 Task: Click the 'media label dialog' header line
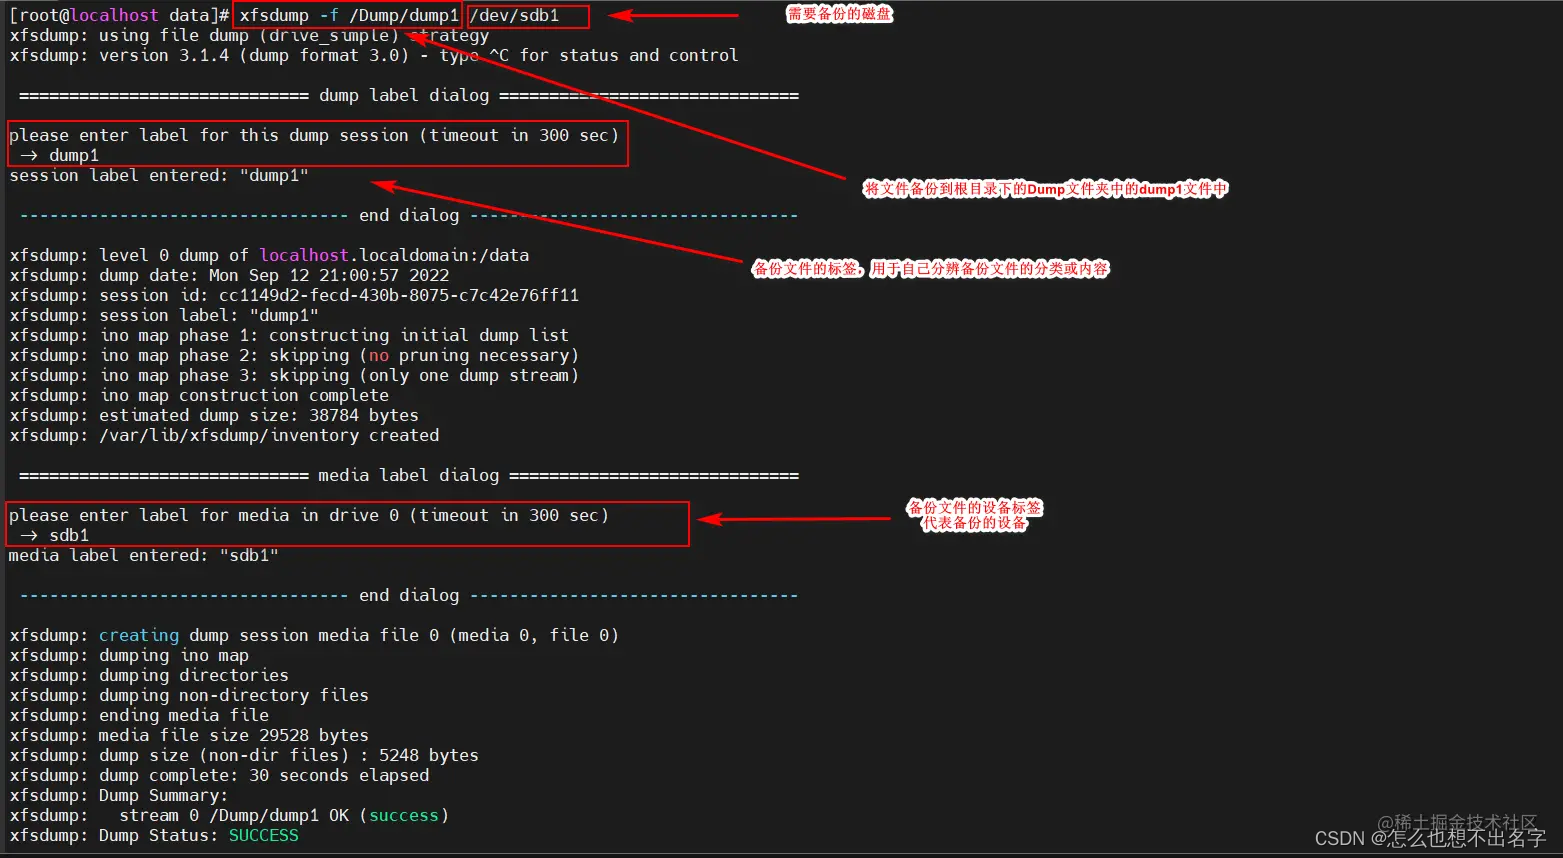pos(408,475)
